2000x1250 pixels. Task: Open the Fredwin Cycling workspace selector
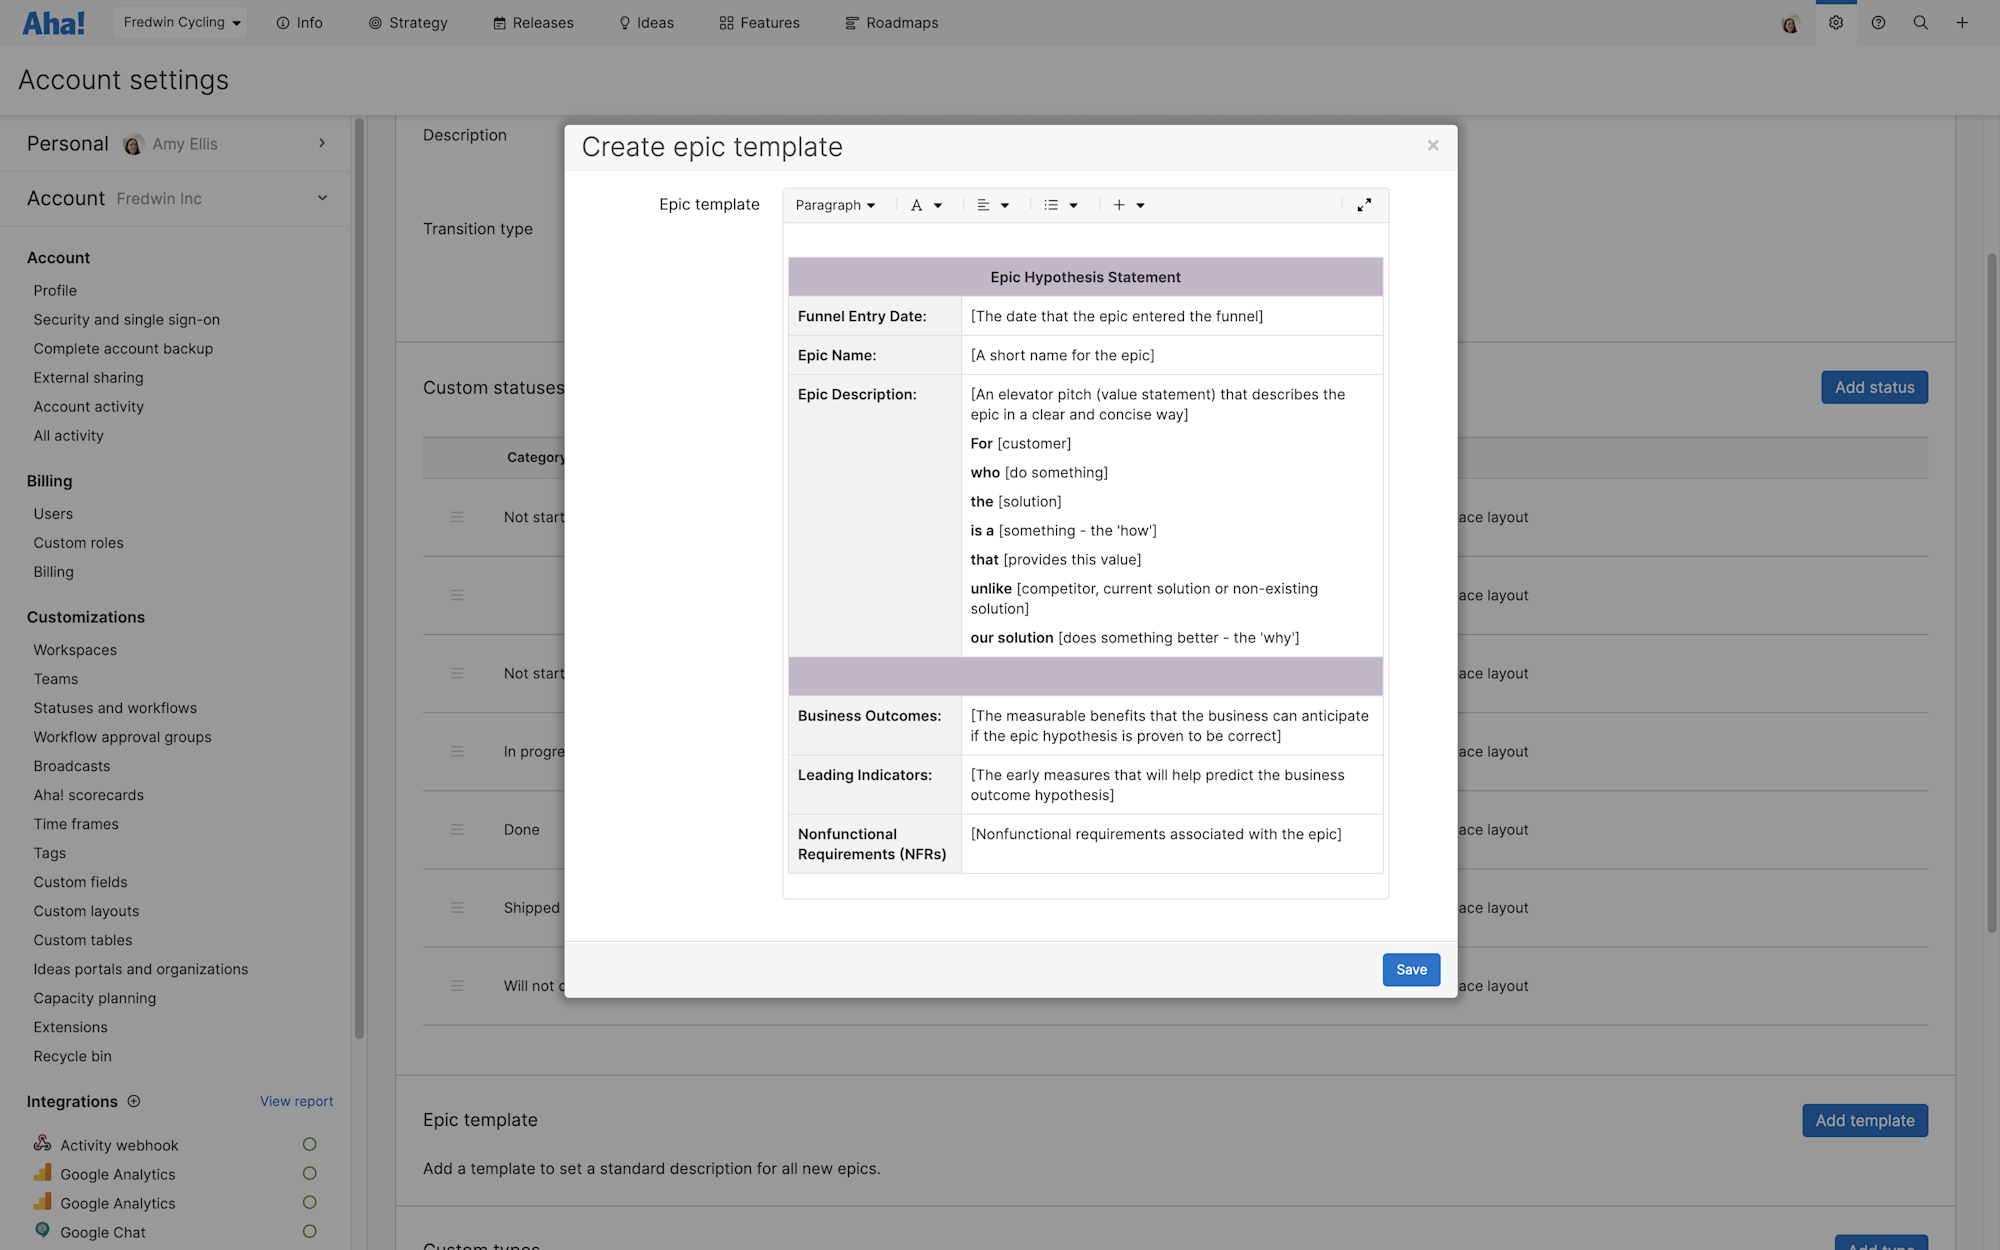point(179,21)
